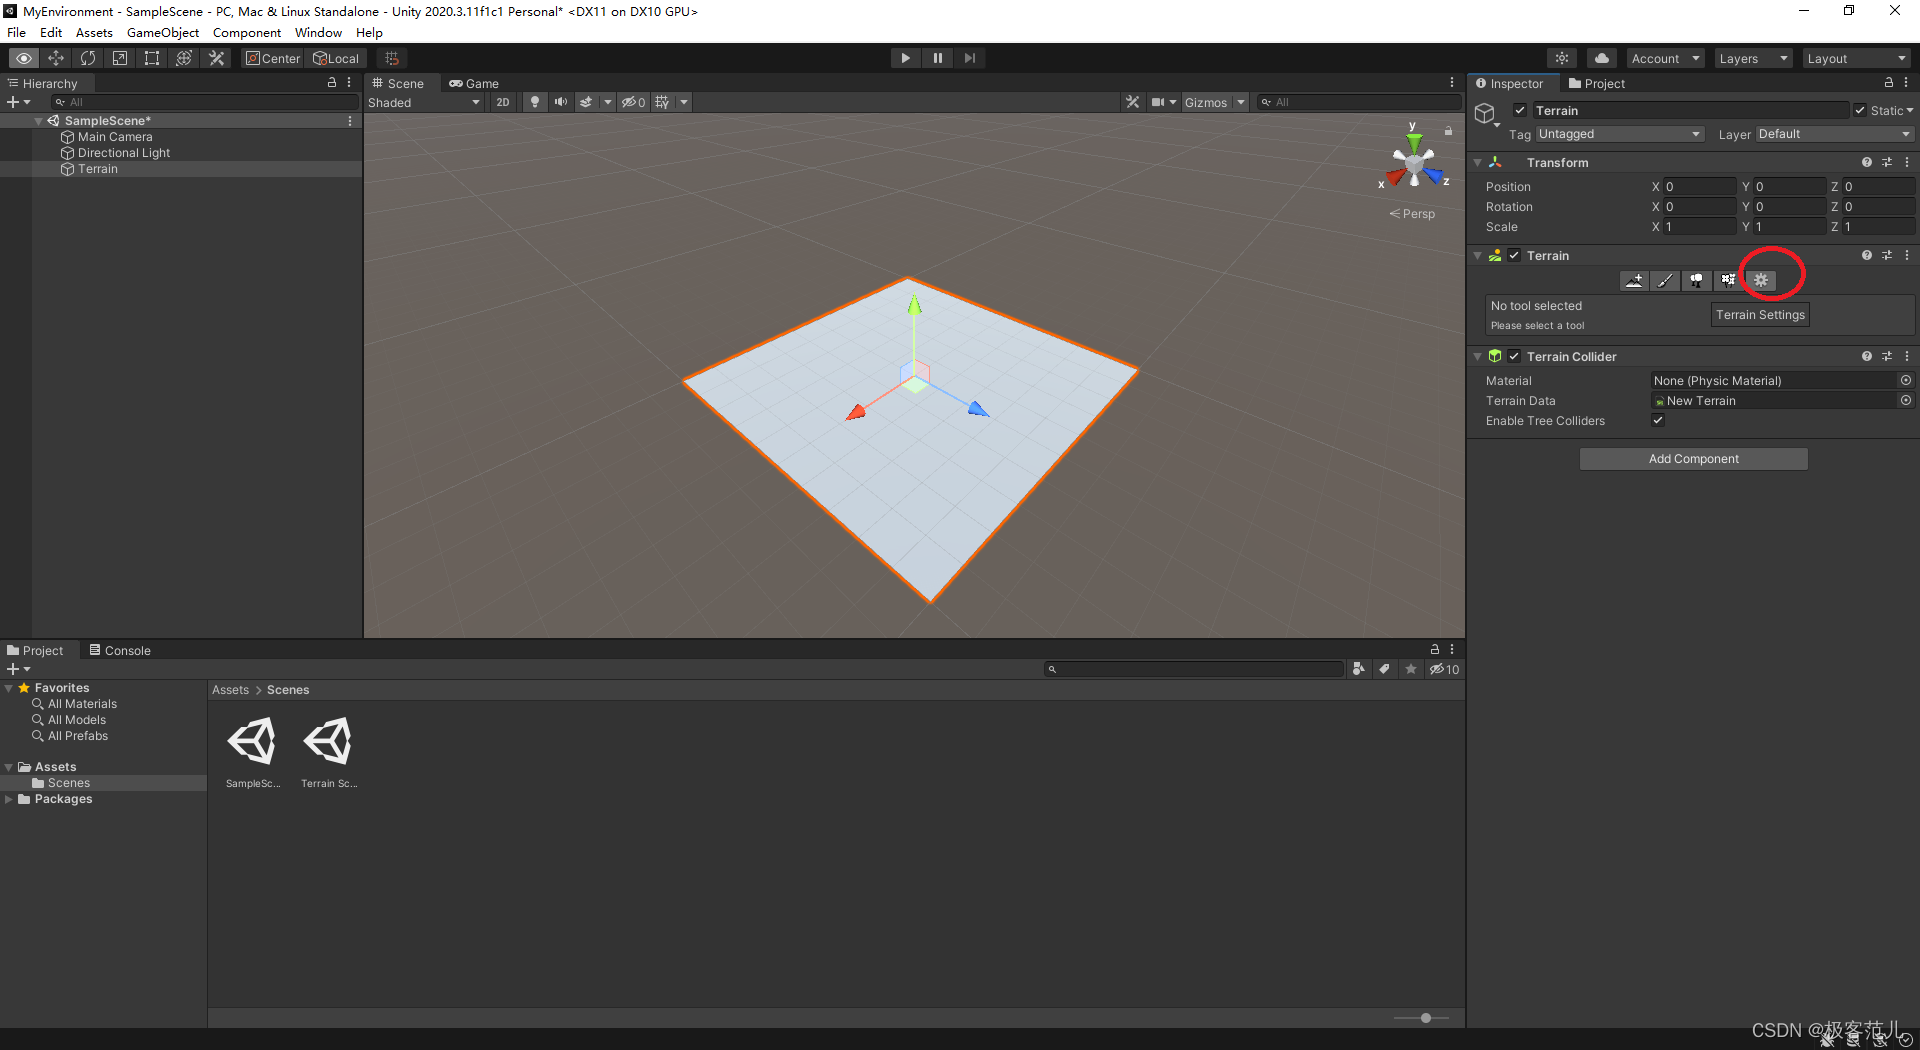Open the Assets menu
Viewport: 1920px width, 1050px height.
coord(94,32)
